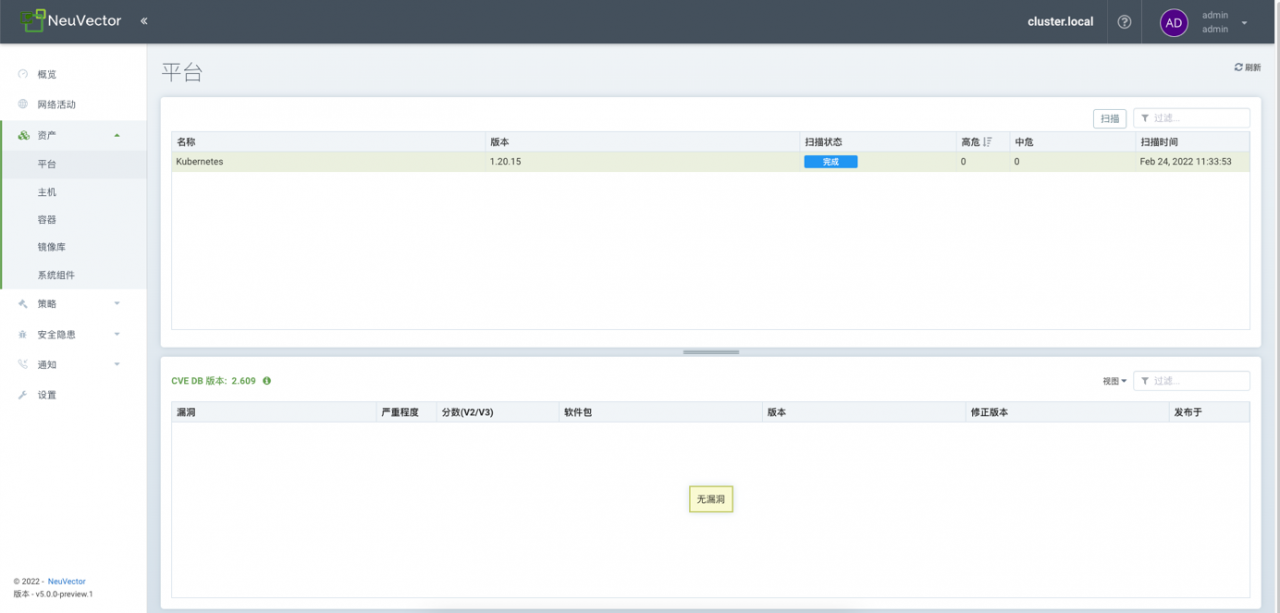Screen dimensions: 1280x613
Task: Focus the vulnerability filter field
Action: tap(1191, 381)
